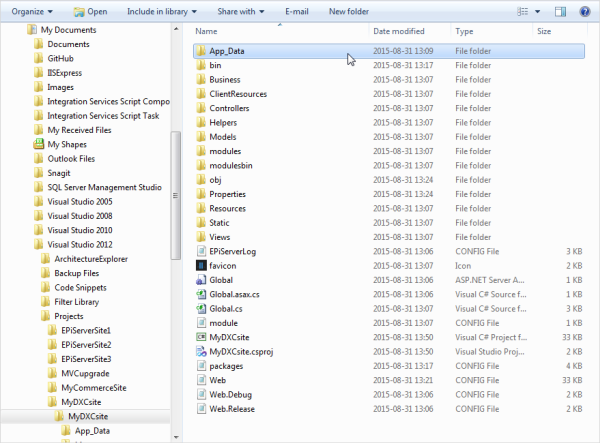
Task: Select the favicon icon file
Action: coord(200,266)
